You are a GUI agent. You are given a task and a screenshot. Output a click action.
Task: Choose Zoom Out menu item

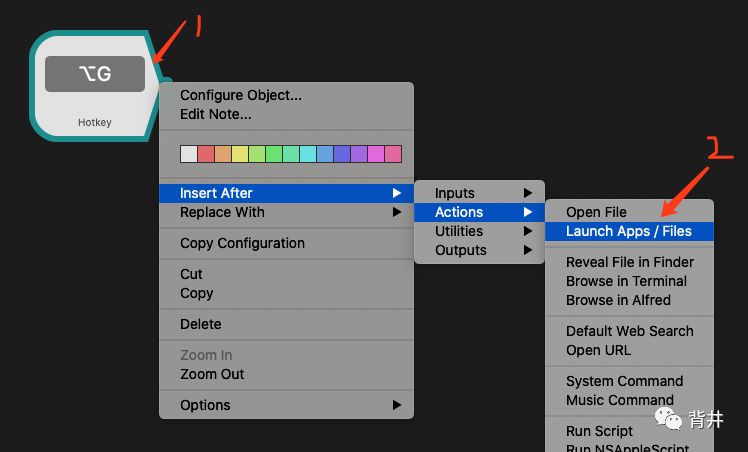pos(212,374)
